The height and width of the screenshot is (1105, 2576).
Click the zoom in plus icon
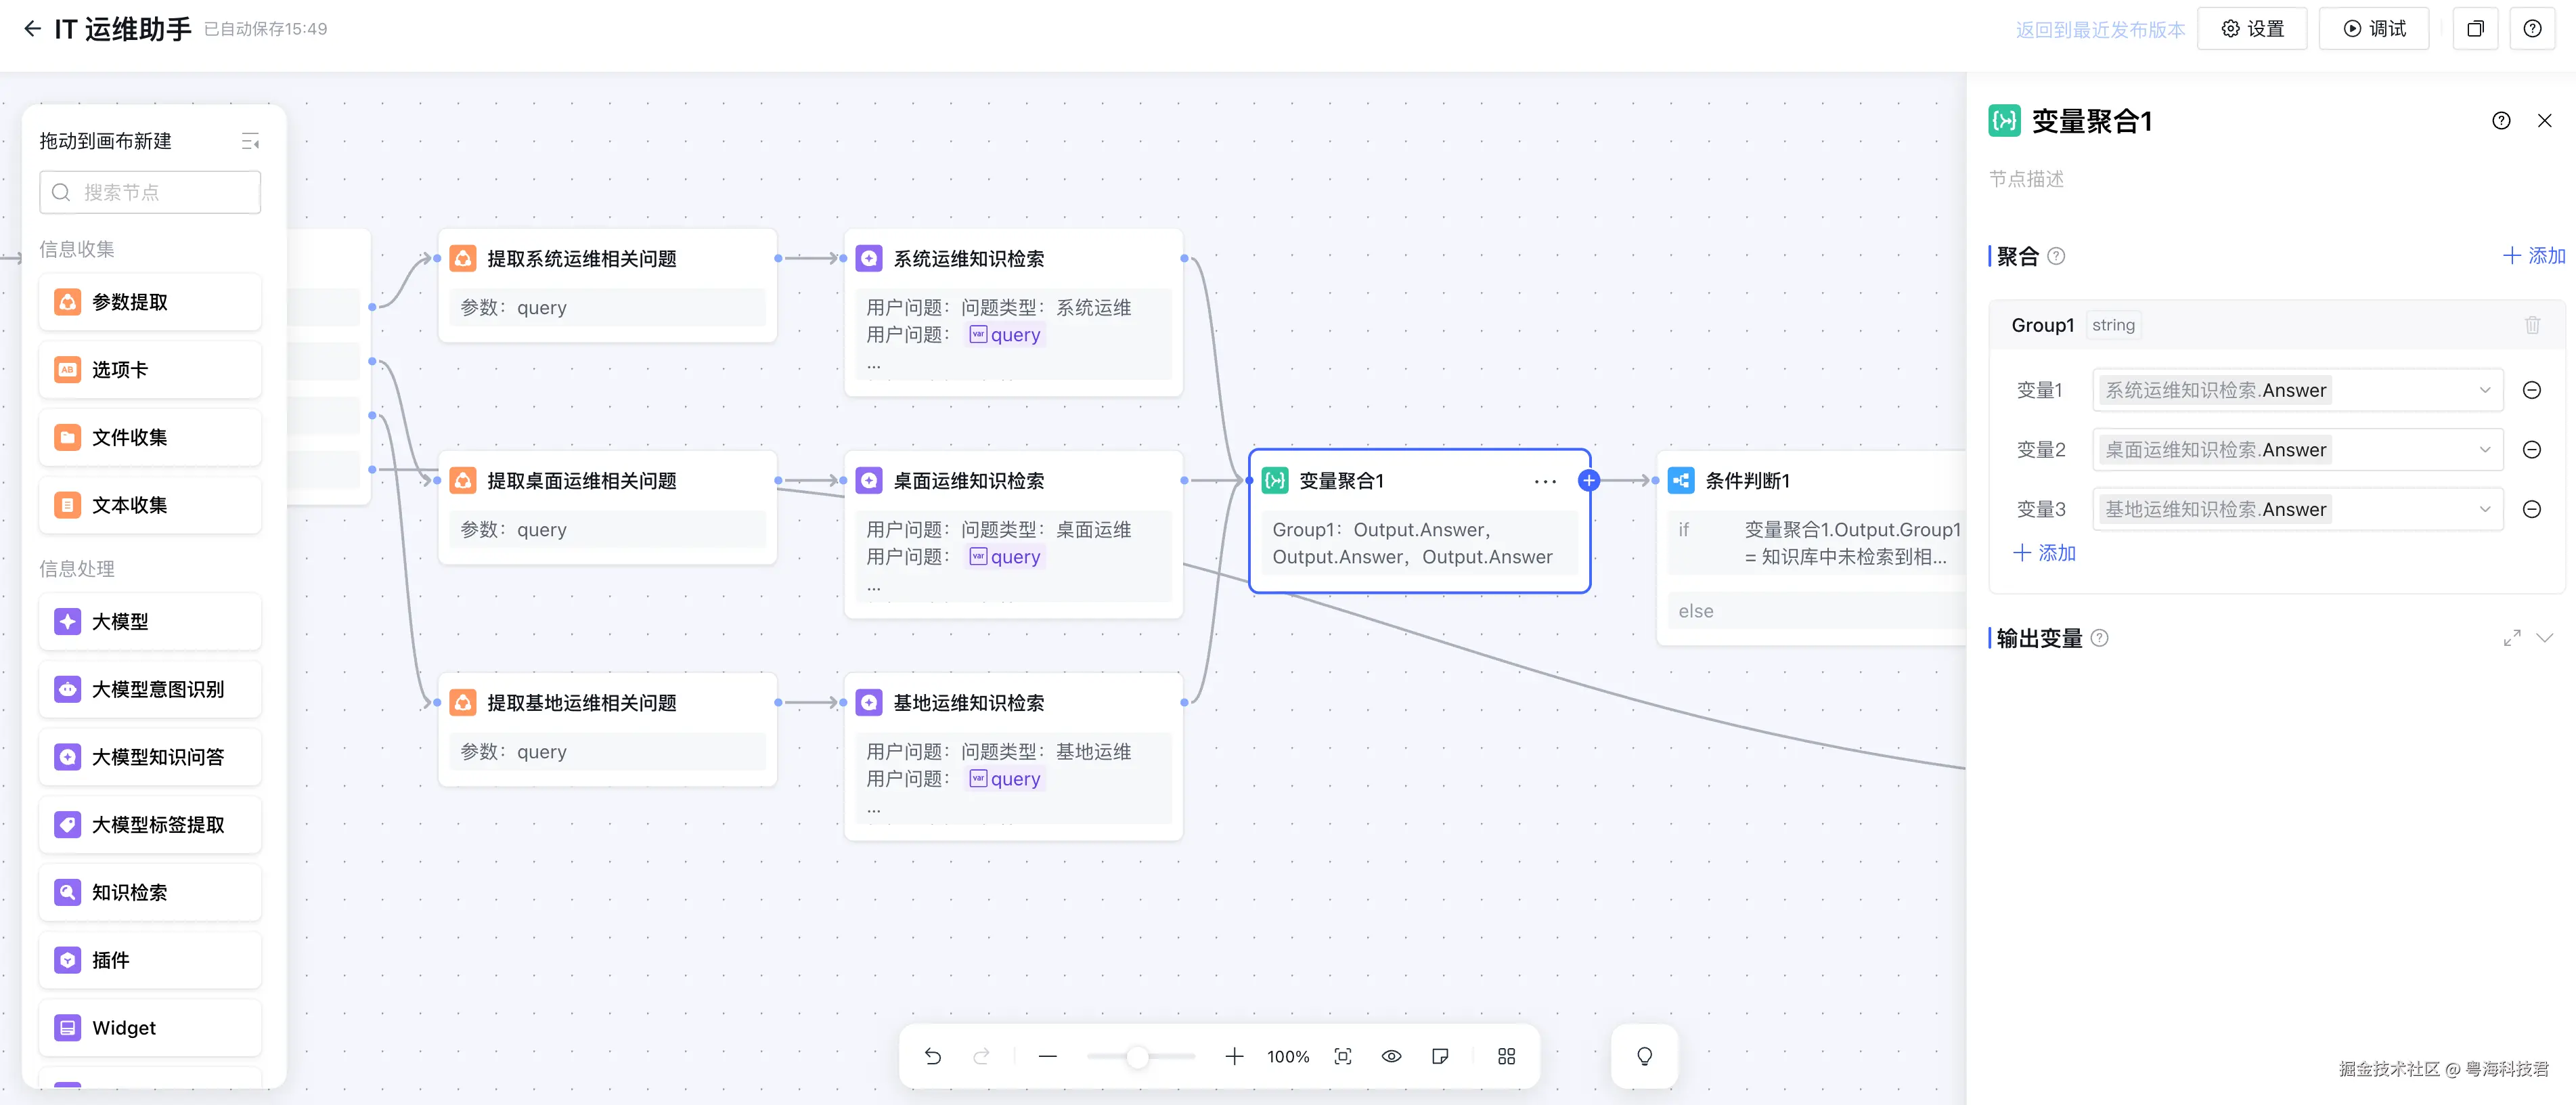1234,1056
